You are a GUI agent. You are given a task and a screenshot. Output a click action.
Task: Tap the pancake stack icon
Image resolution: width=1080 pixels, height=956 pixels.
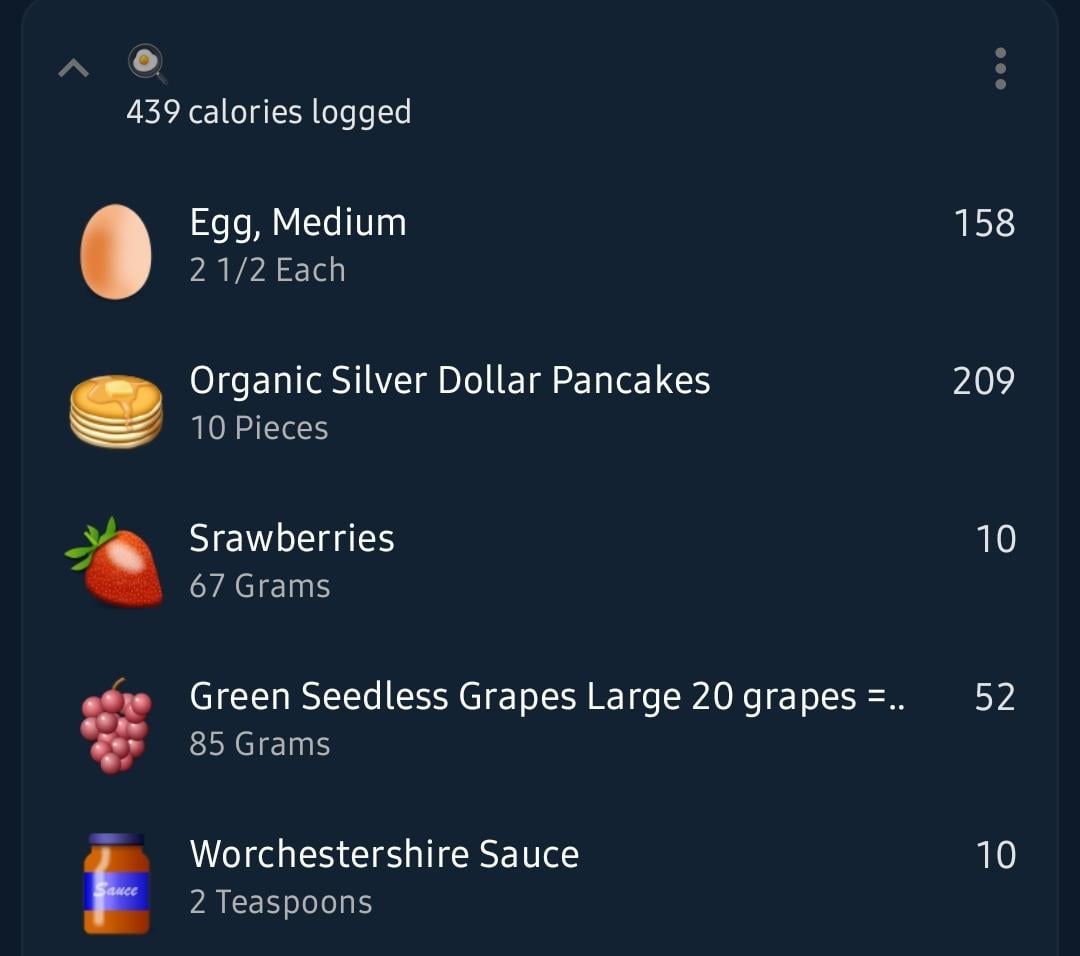(116, 411)
